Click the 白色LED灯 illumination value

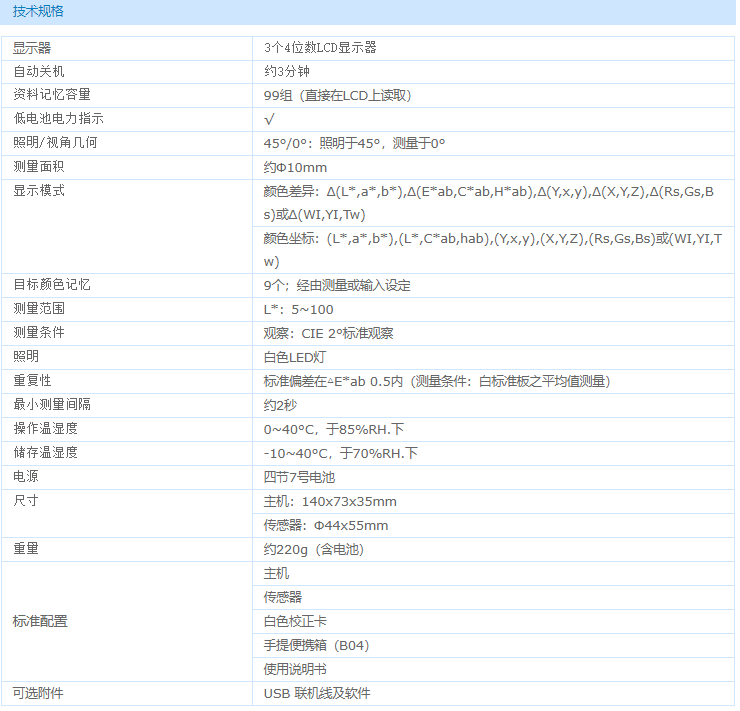(294, 357)
